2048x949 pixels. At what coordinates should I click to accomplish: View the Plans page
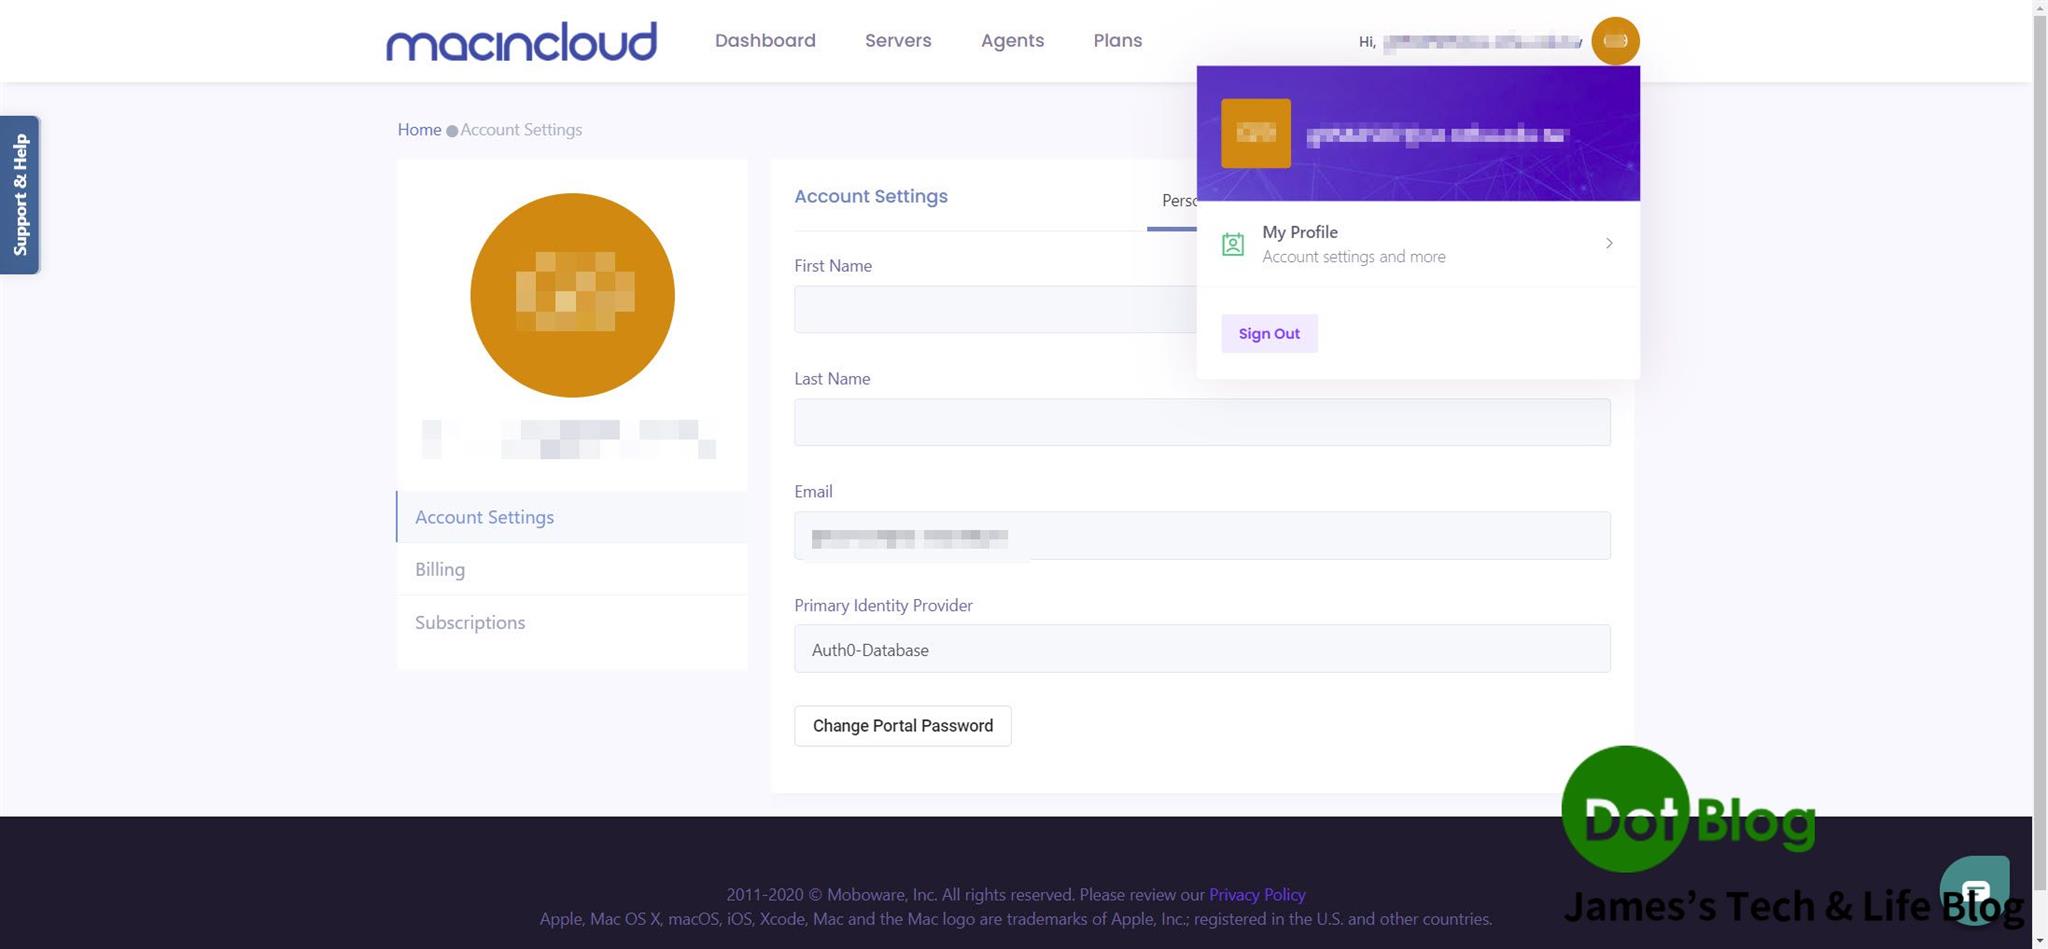[1117, 40]
